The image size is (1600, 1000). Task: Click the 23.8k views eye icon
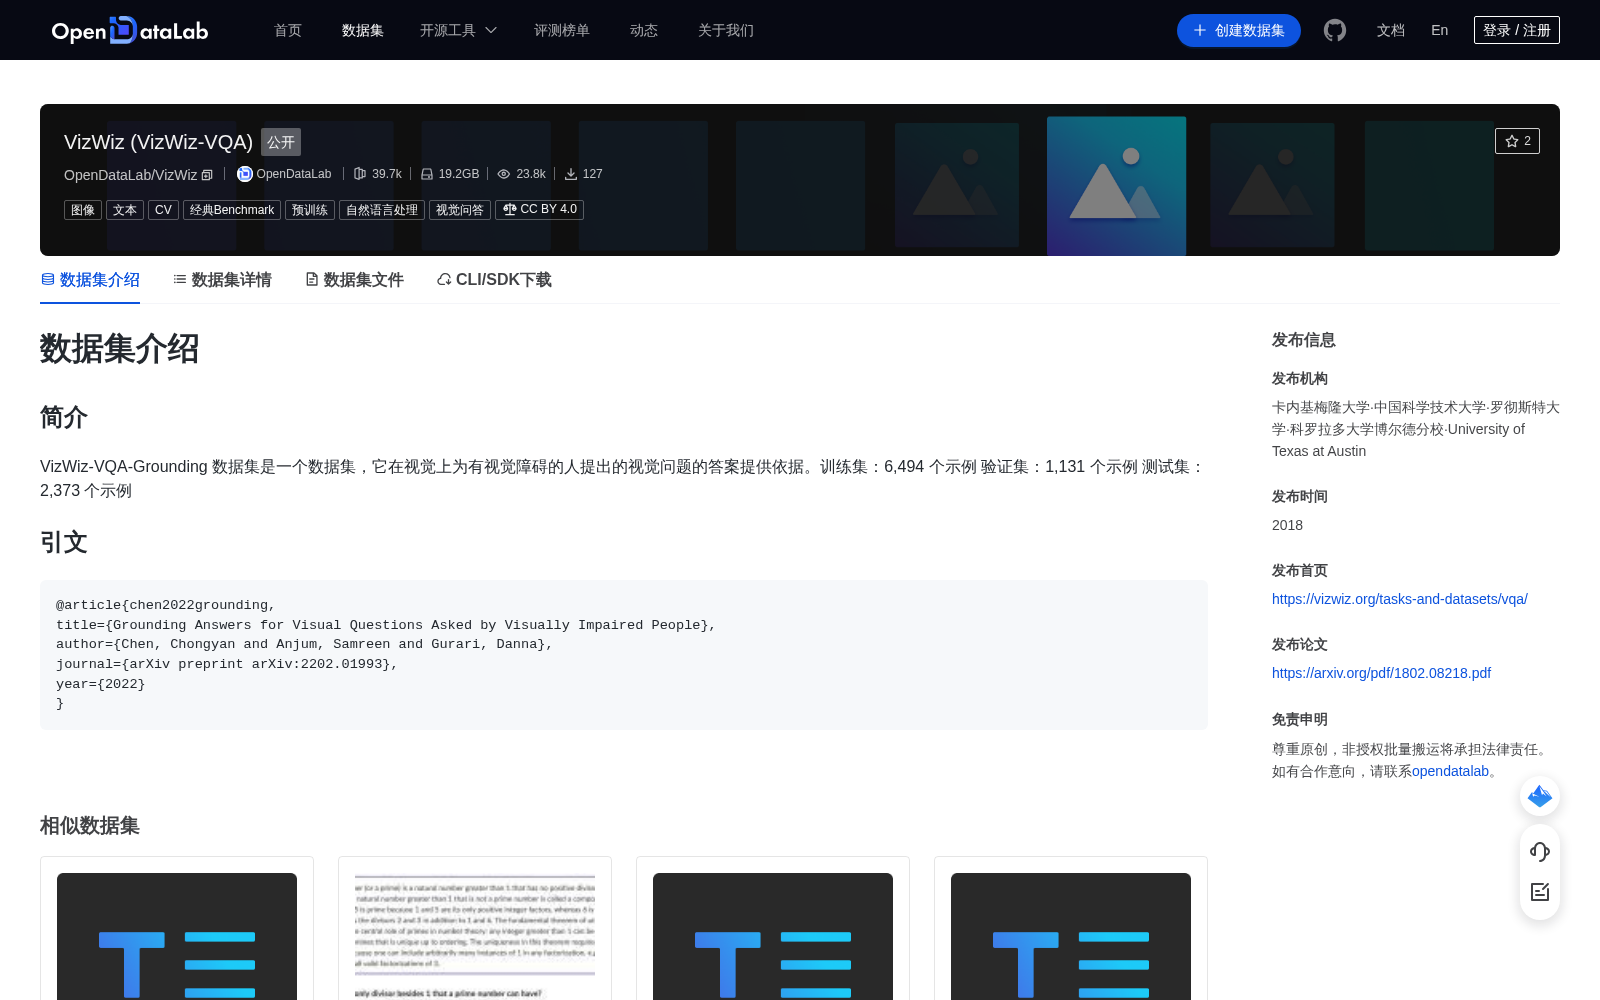point(504,174)
